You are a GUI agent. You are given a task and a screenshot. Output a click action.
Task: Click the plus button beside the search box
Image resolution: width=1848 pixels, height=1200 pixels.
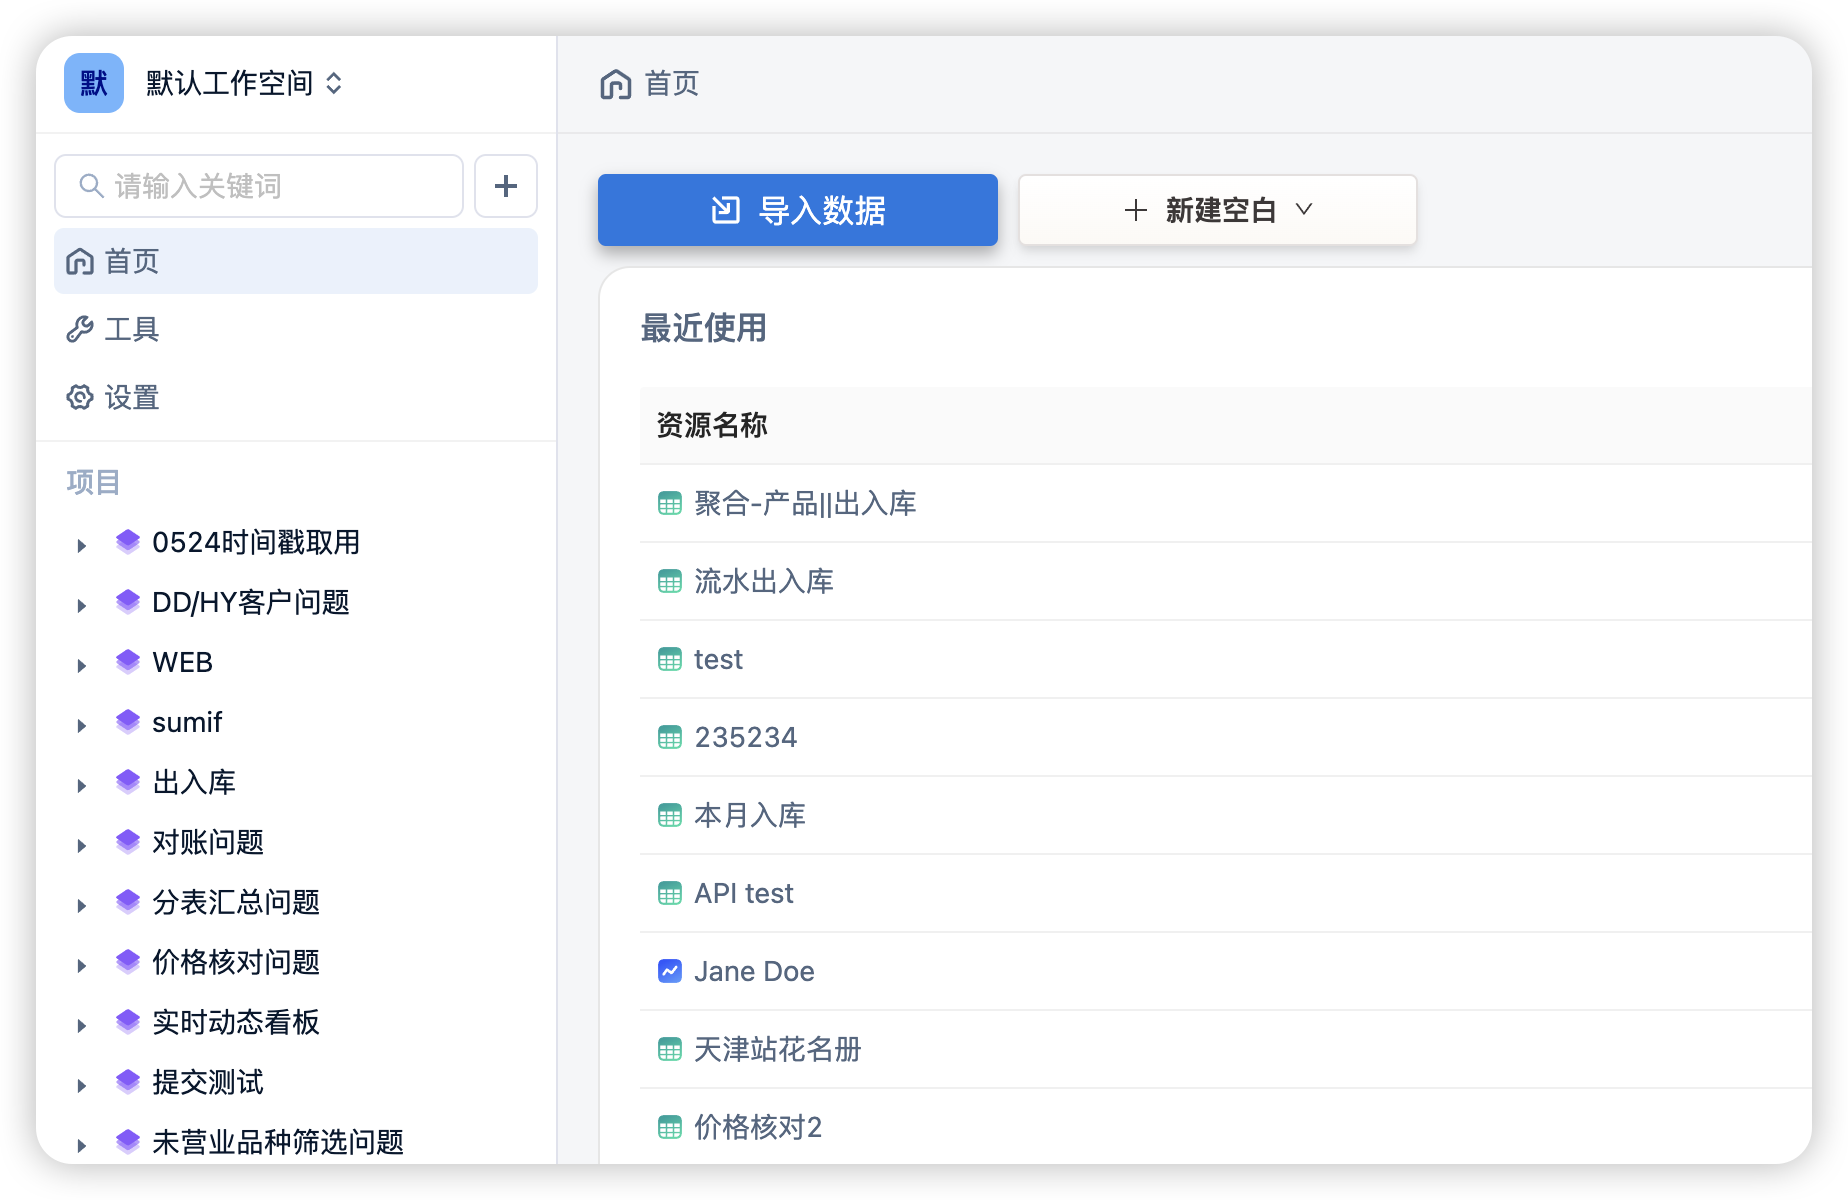click(506, 186)
